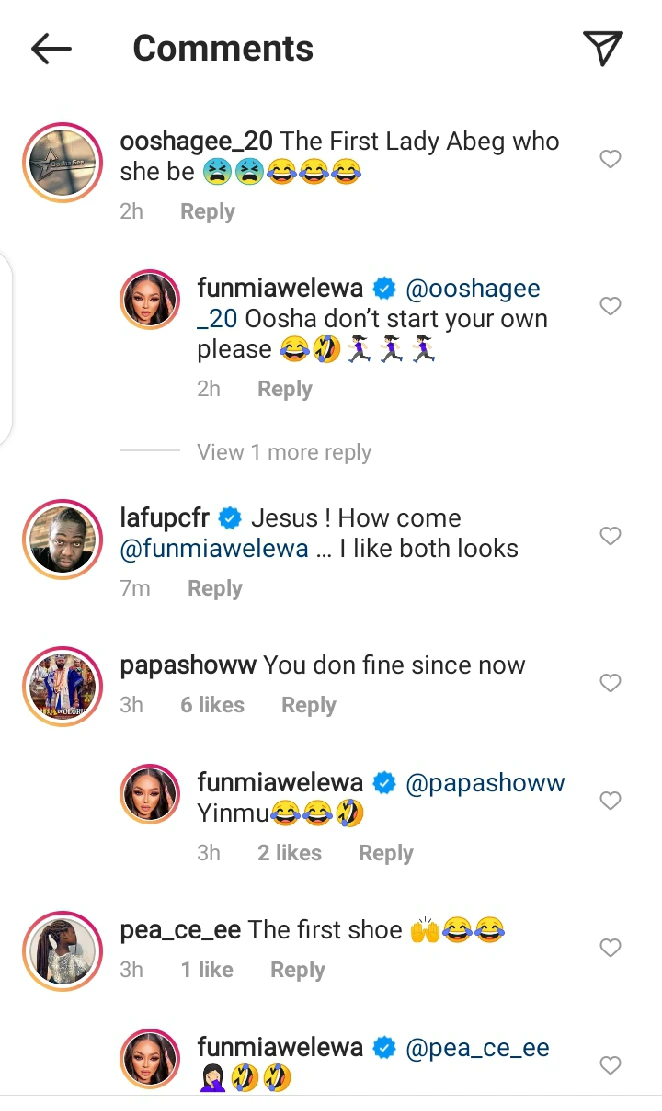The image size is (662, 1111).
Task: Reply to lafupcfr's comment
Action: (215, 589)
